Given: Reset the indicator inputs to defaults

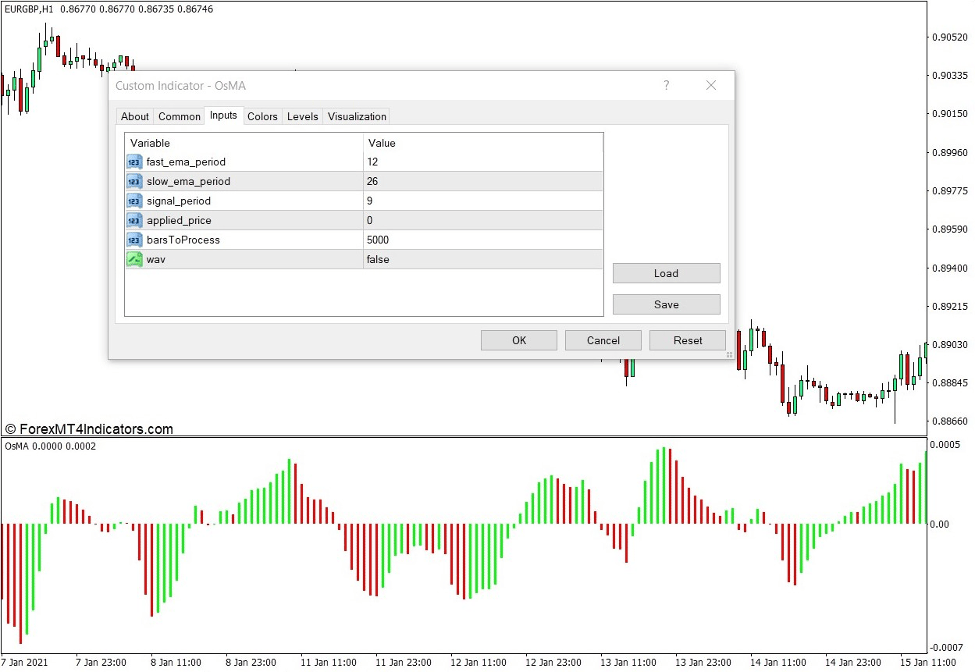Looking at the screenshot, I should (x=687, y=340).
